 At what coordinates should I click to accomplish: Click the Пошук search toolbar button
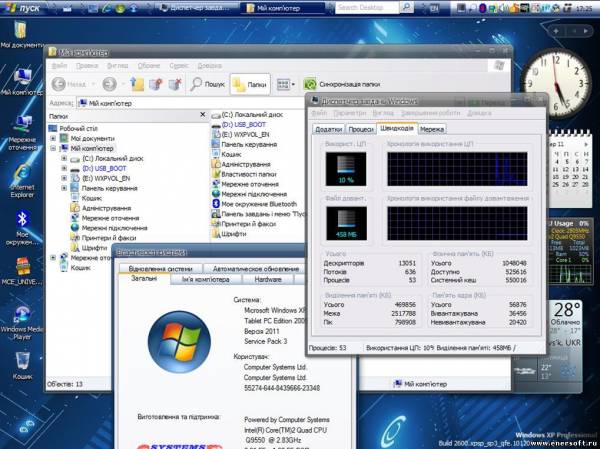[x=207, y=84]
